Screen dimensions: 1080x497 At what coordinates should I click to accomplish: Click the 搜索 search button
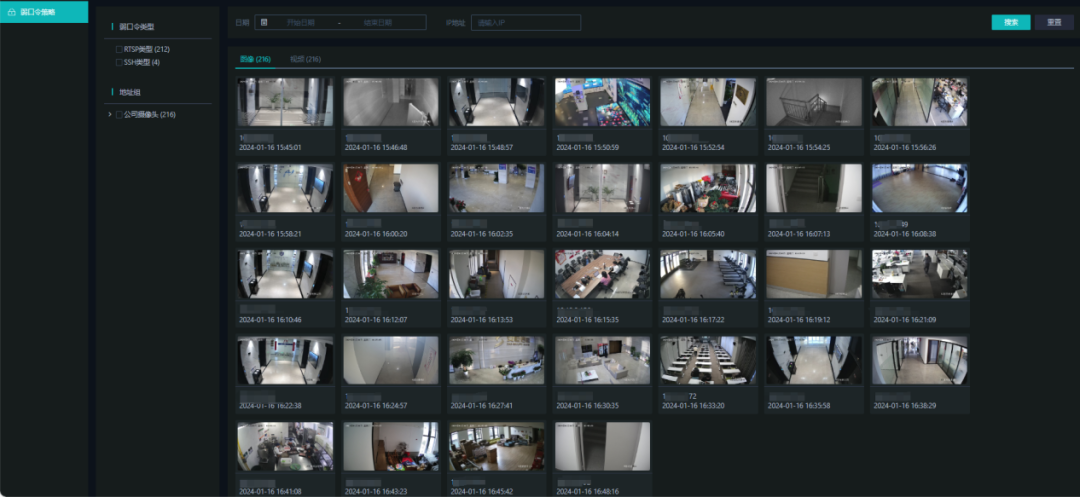pos(1010,22)
